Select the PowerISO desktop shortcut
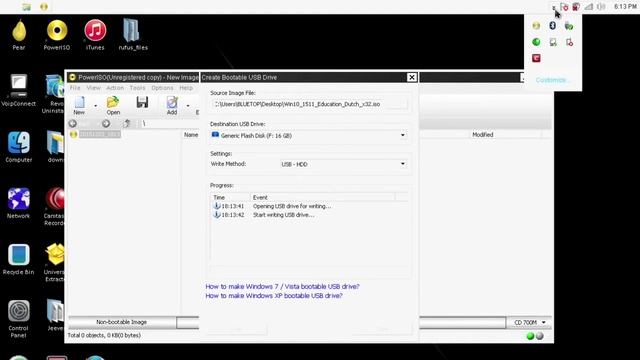Image resolution: width=640 pixels, height=360 pixels. 57,35
